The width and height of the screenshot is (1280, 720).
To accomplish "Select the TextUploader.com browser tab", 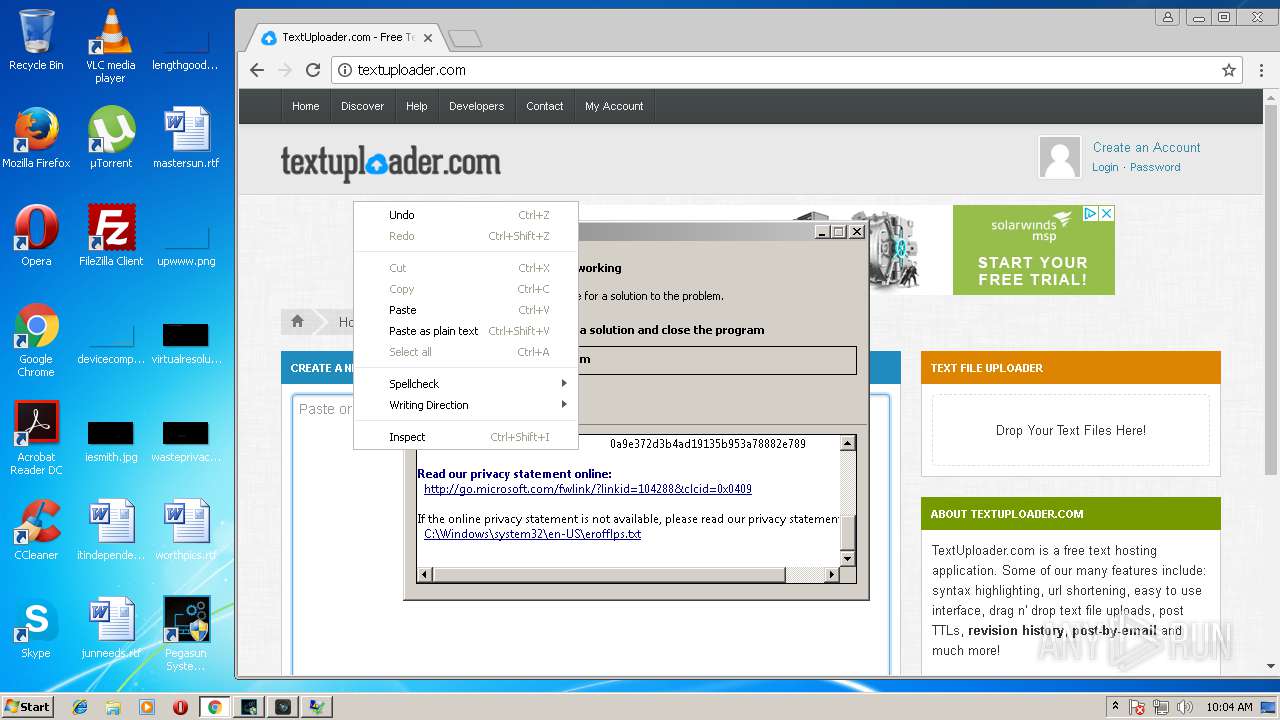I will [347, 37].
